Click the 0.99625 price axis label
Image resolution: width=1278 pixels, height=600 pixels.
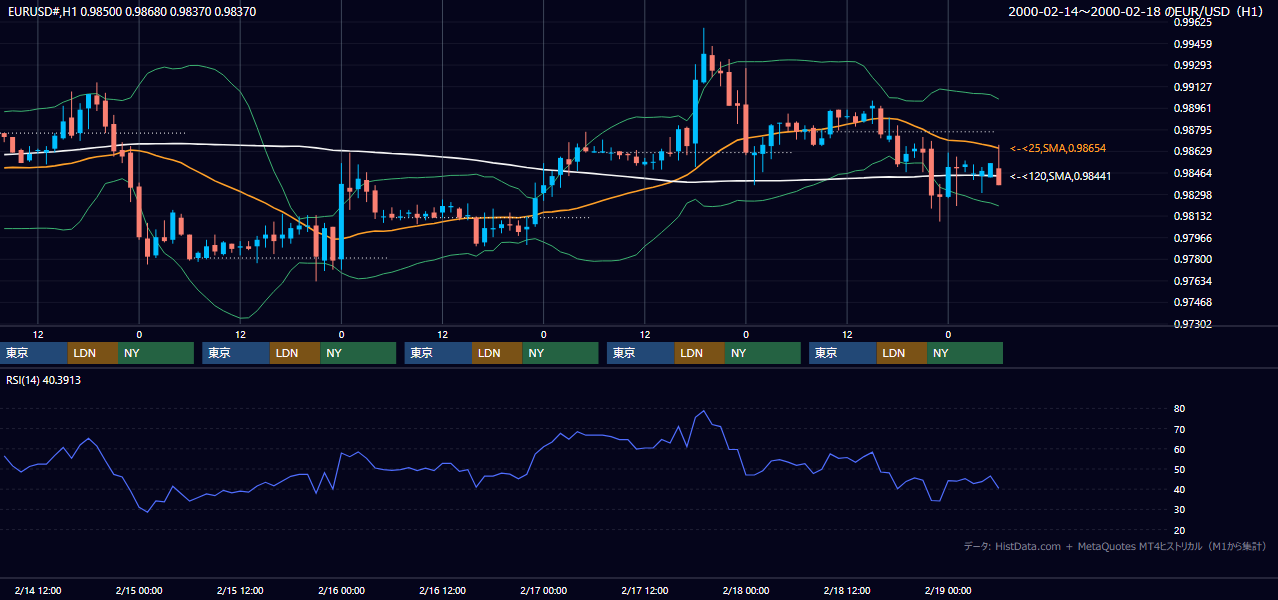click(x=1192, y=22)
